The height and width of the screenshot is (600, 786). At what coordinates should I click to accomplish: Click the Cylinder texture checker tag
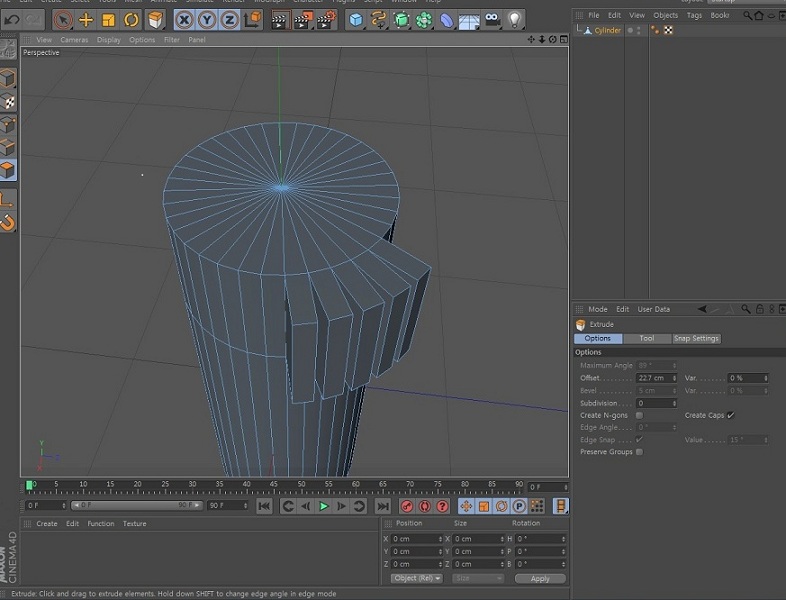[x=668, y=31]
